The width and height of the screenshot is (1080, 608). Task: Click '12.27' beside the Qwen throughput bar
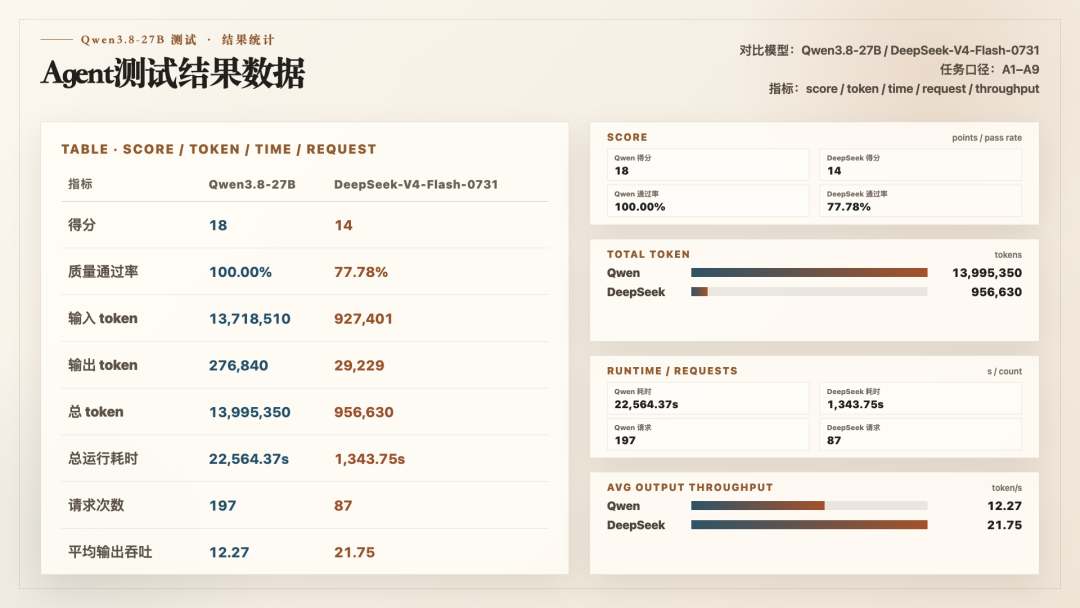[1004, 506]
